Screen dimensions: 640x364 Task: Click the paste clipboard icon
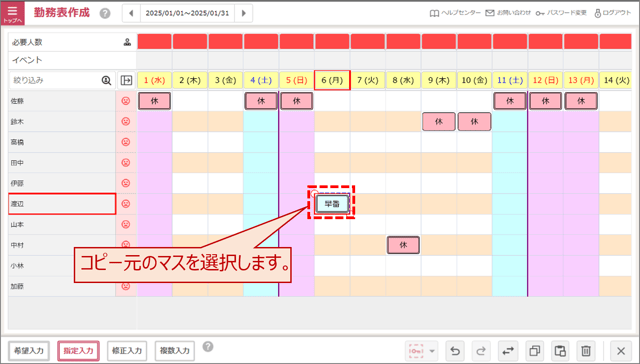click(x=560, y=351)
